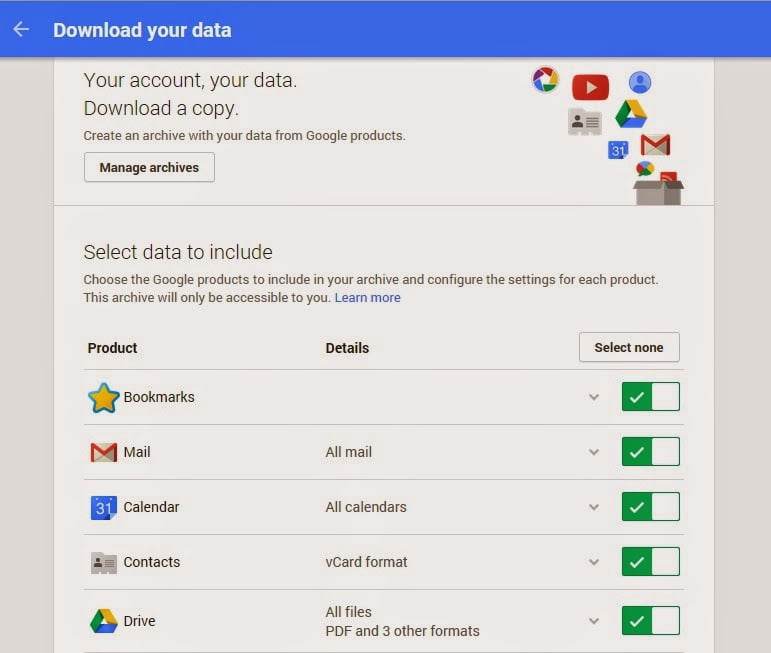Click the Picasa pinwheel icon
Image resolution: width=771 pixels, height=653 pixels.
(545, 79)
